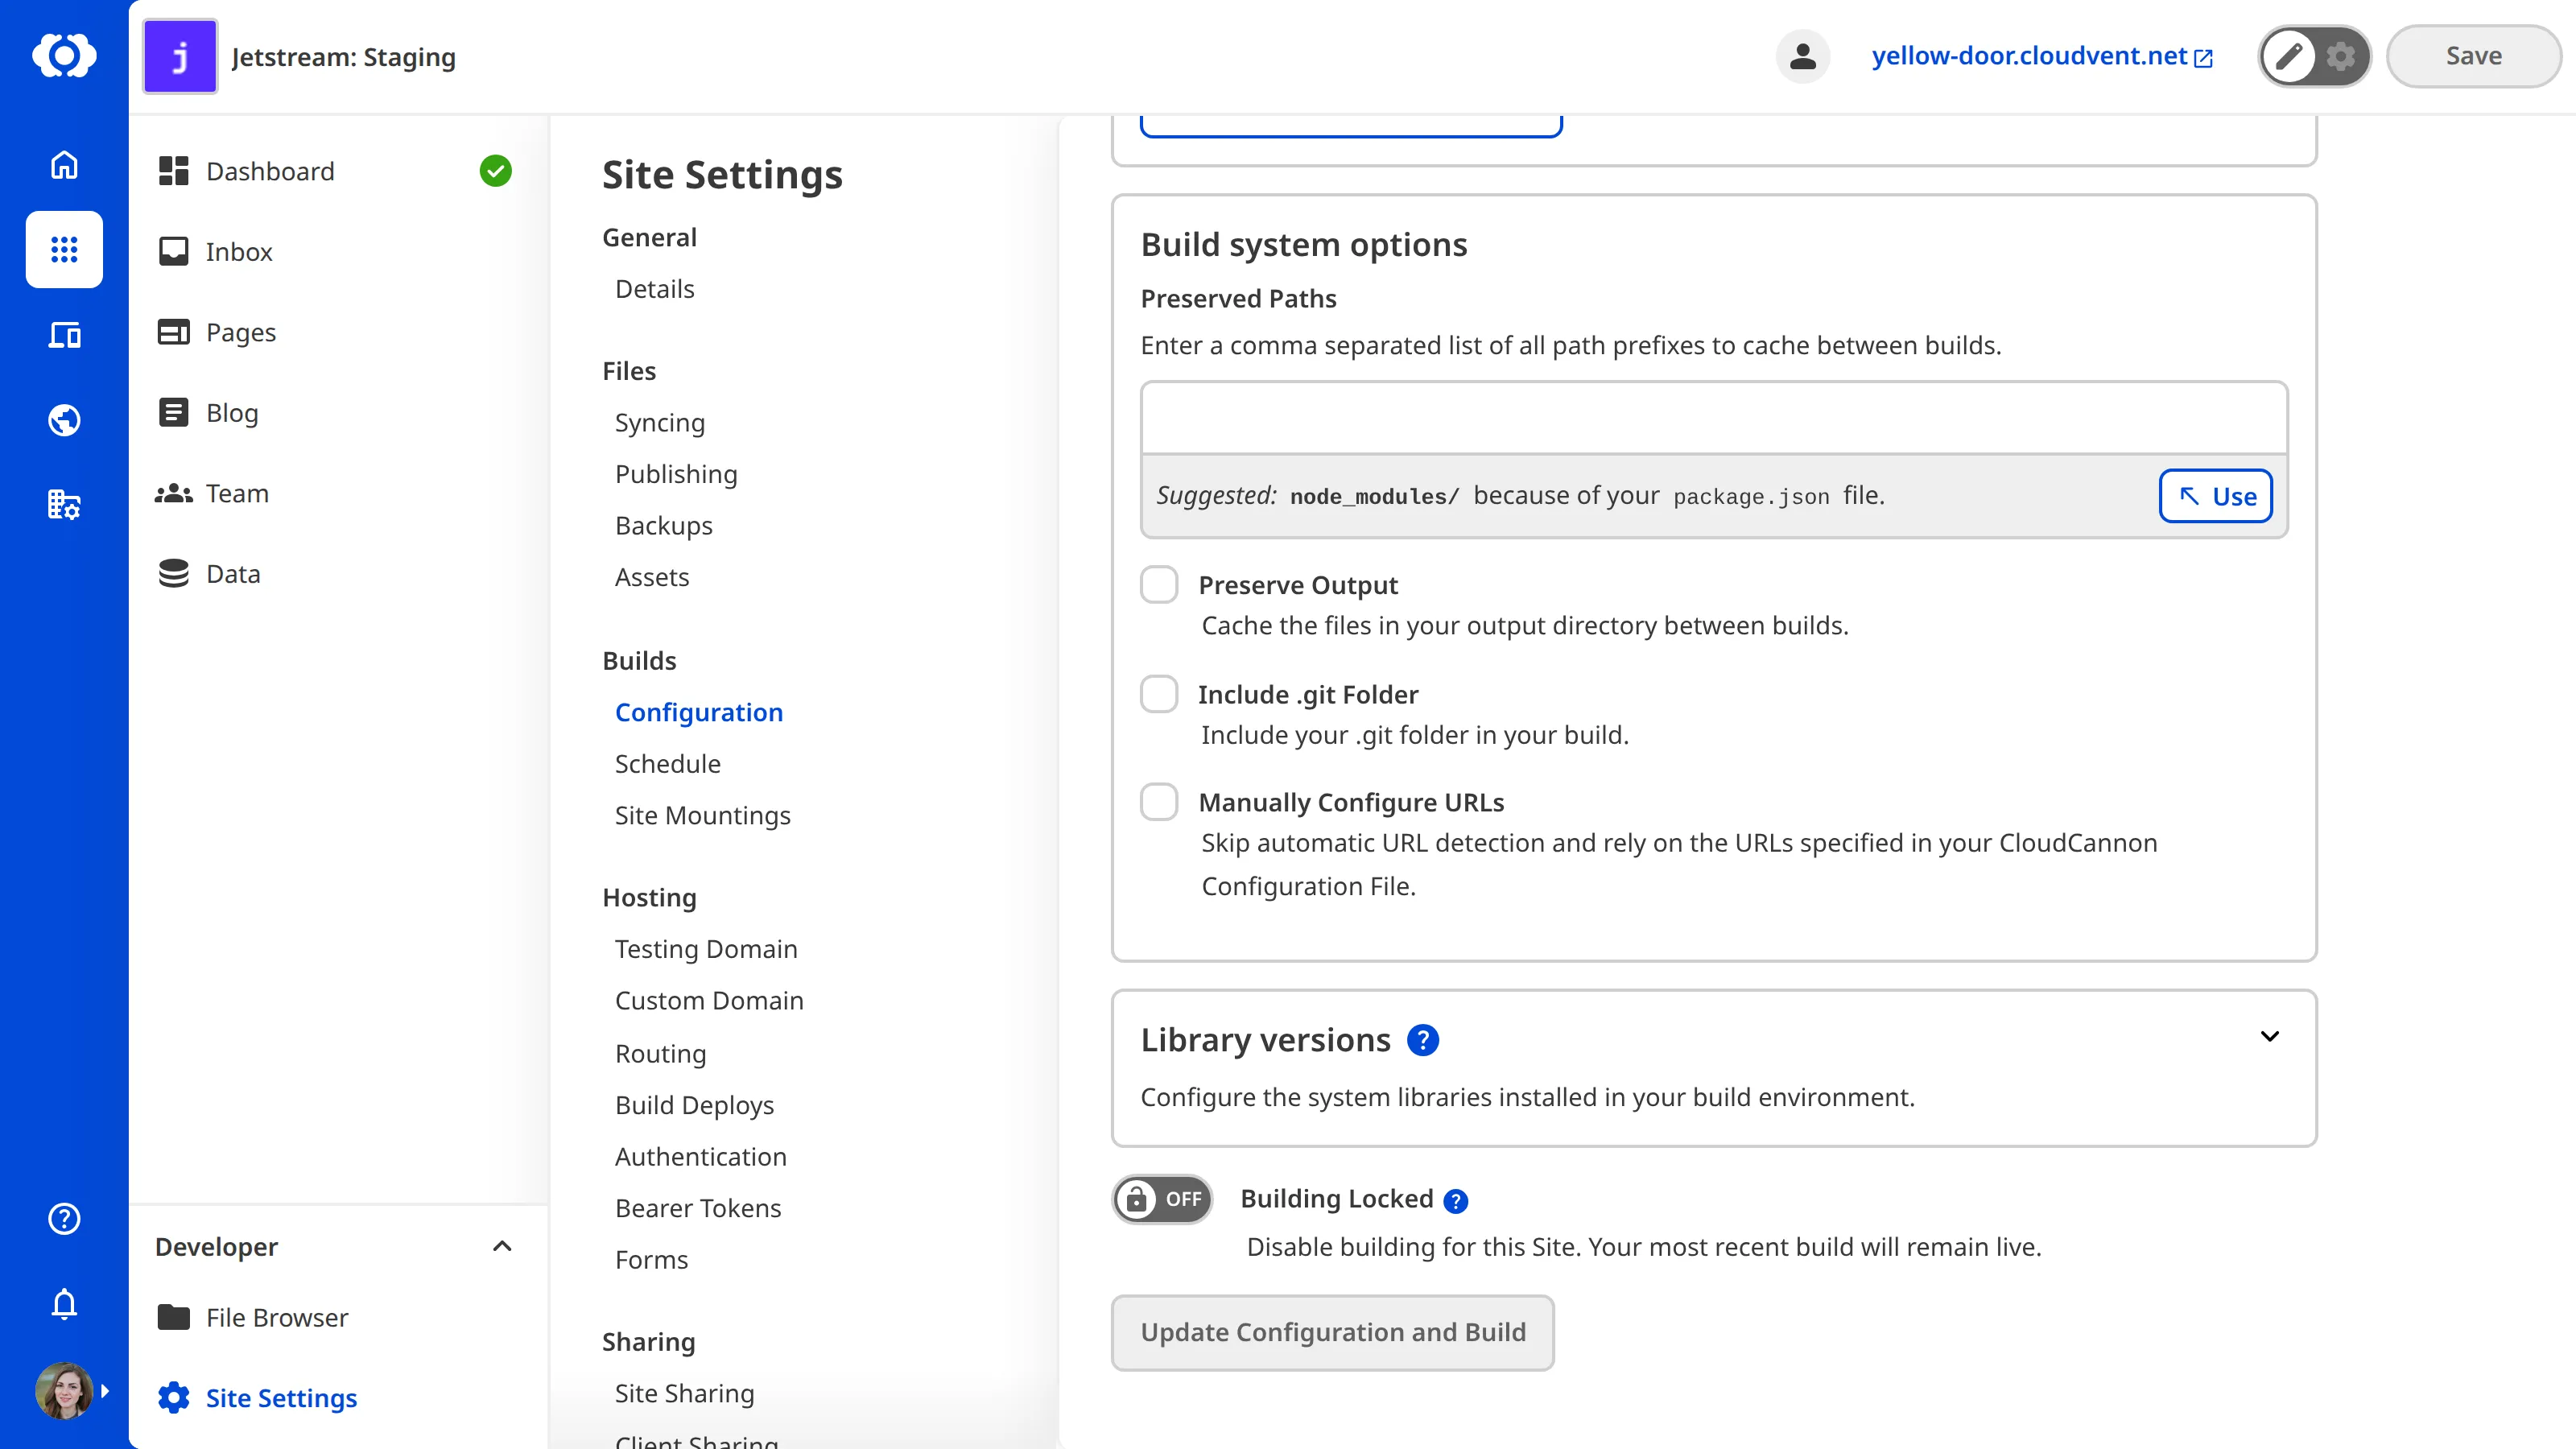The image size is (2576, 1449).
Task: Click the user account icon in header
Action: pyautogui.click(x=1803, y=56)
